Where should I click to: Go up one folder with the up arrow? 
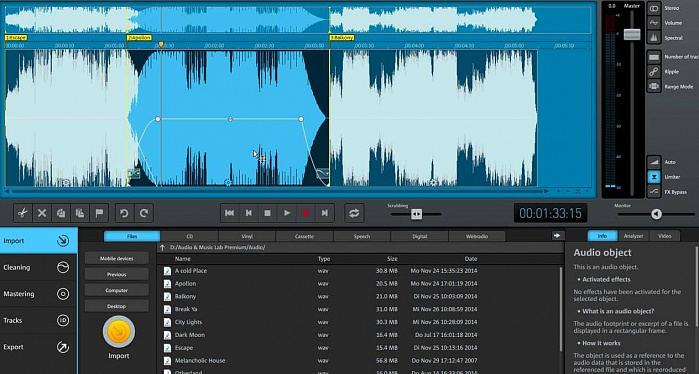(163, 247)
